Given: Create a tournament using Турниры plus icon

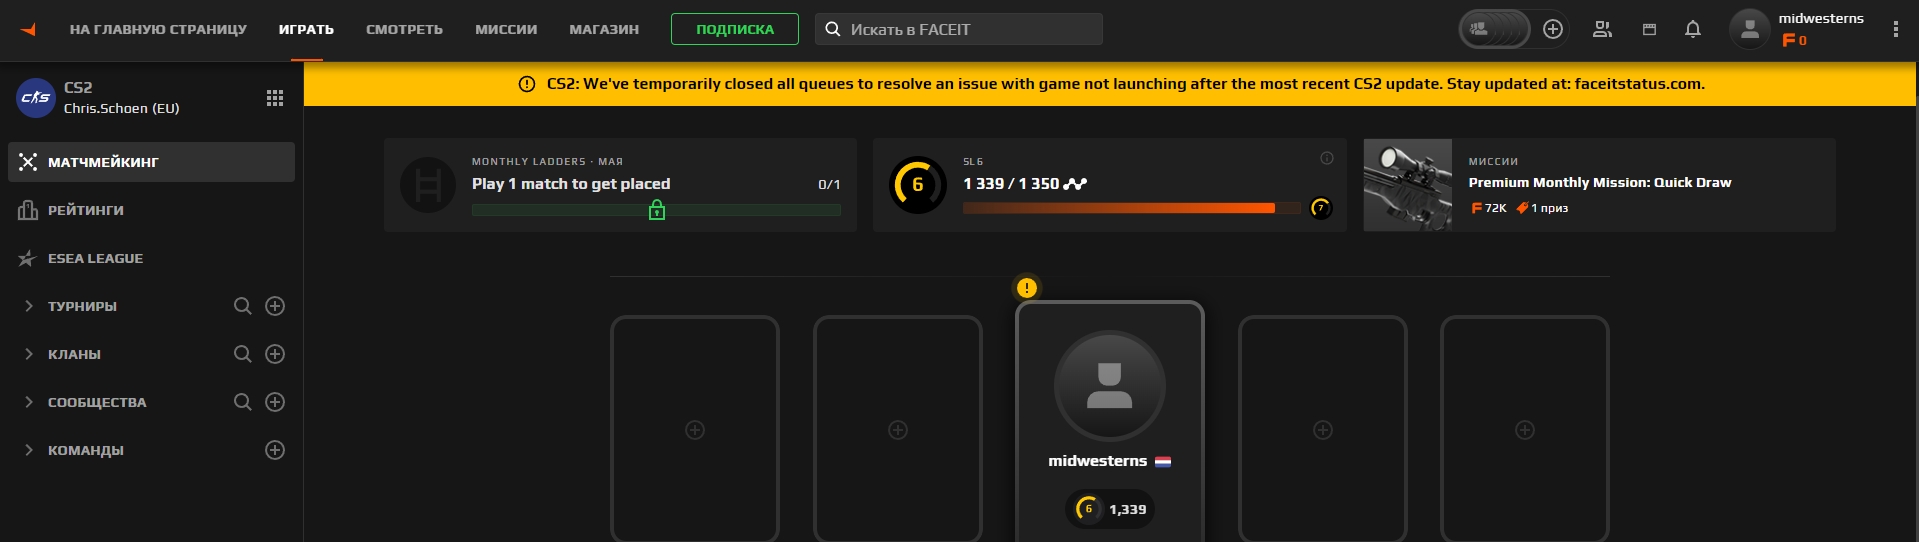Looking at the screenshot, I should [x=275, y=306].
